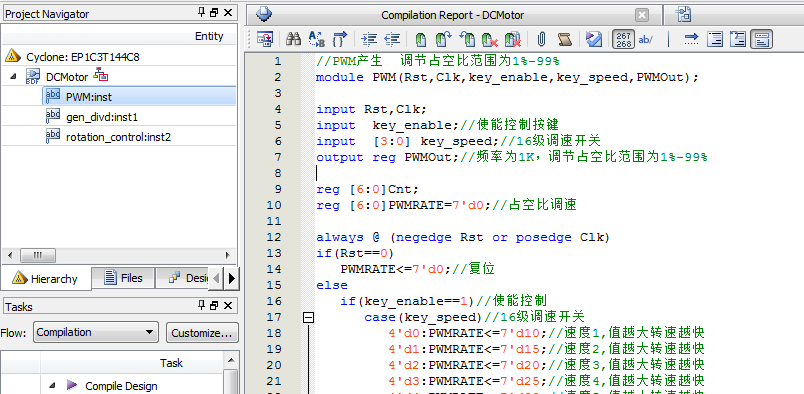804x394 pixels.
Task: Click the Customize... button
Action: tap(202, 332)
